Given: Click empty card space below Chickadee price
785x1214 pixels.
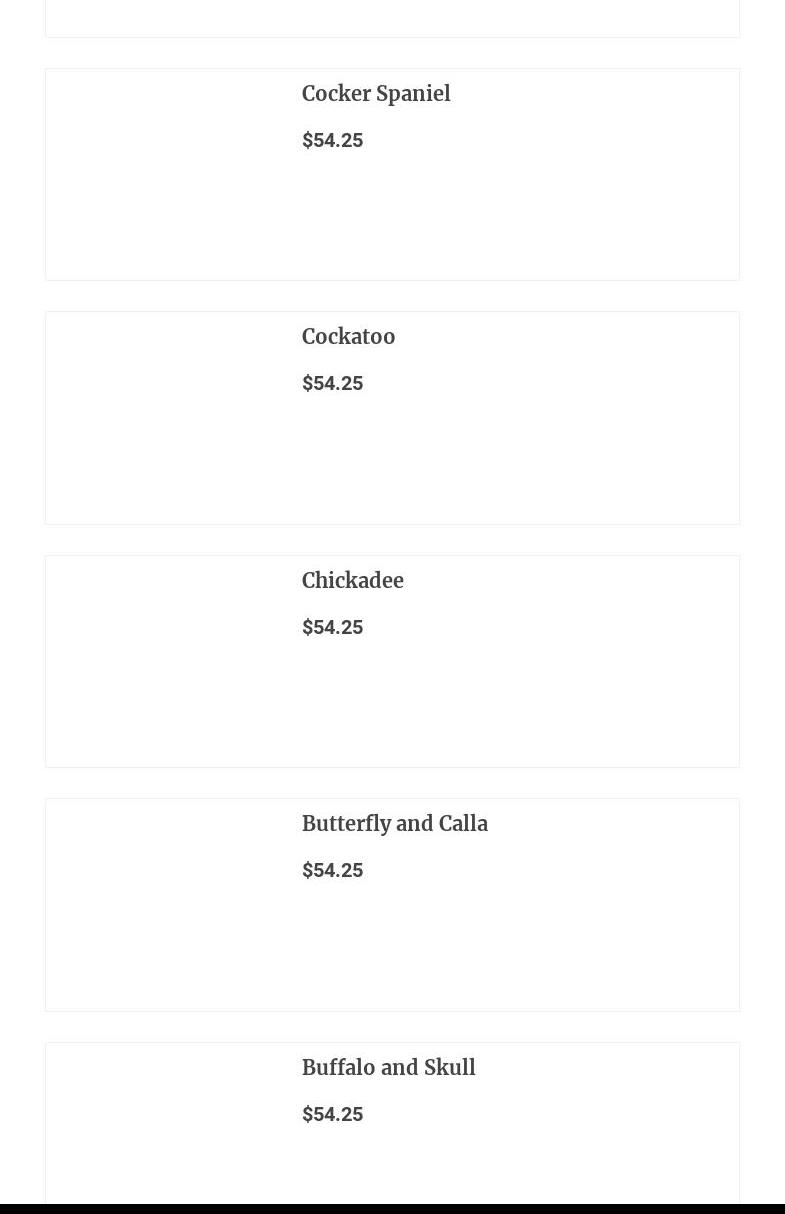Looking at the screenshot, I should [510, 704].
